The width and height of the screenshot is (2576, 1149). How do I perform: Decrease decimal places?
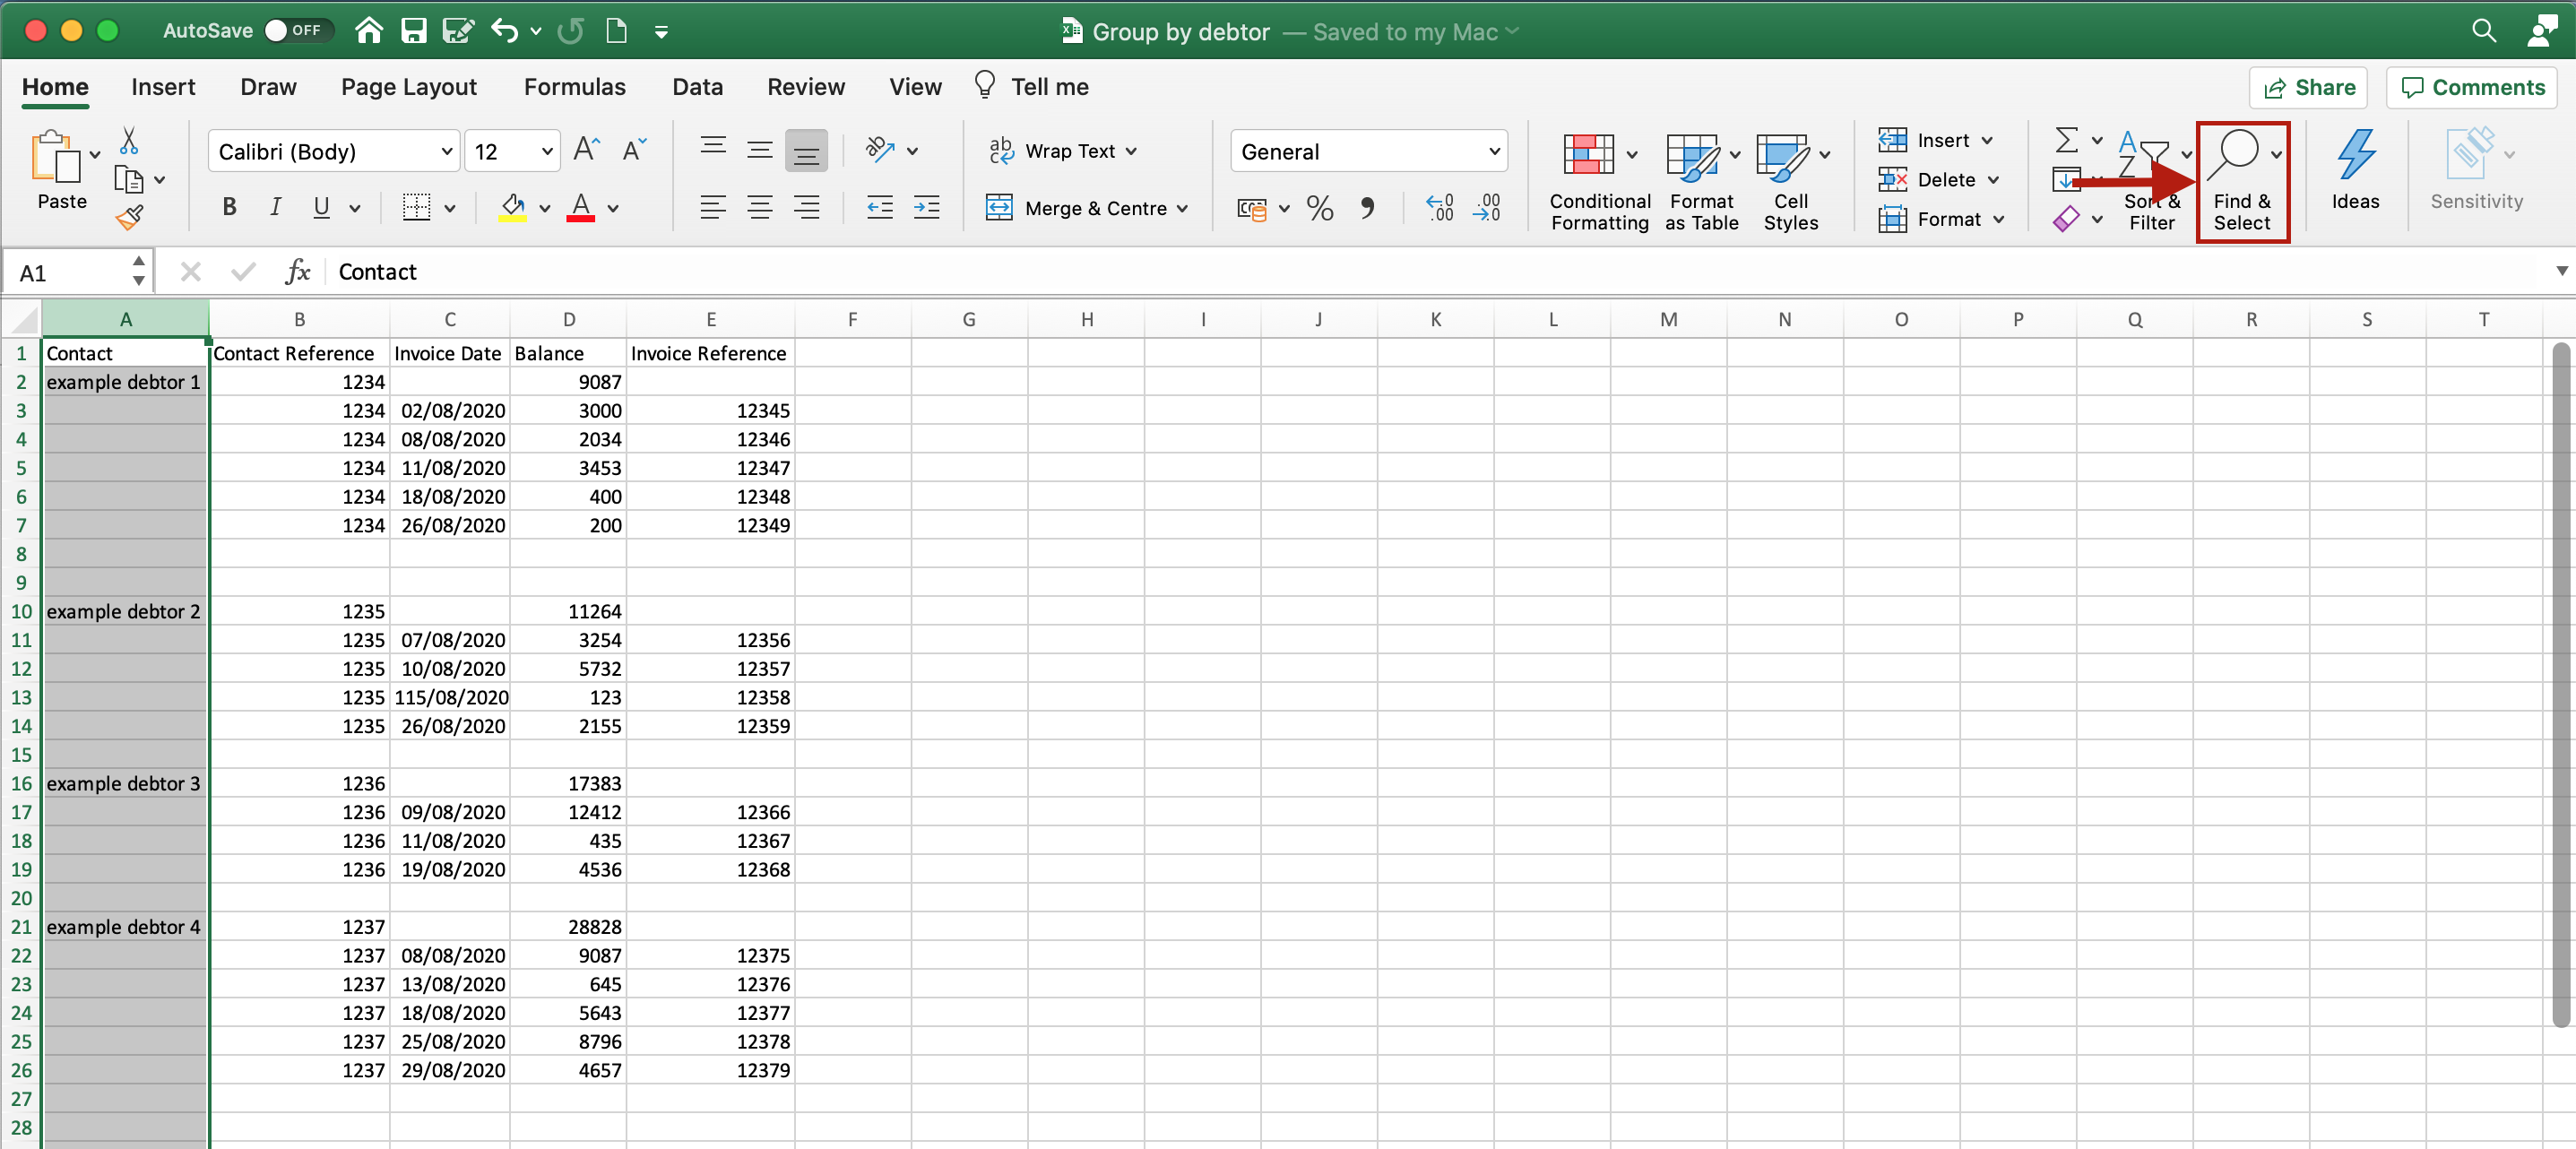point(1487,208)
